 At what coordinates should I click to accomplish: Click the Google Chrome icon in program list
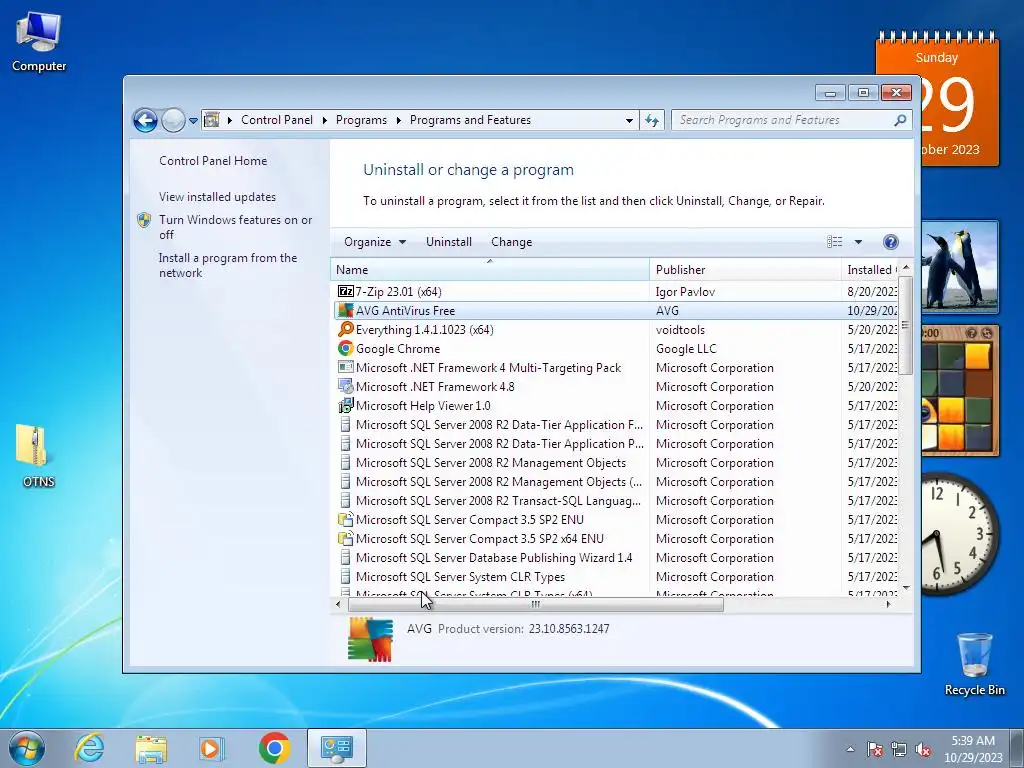click(345, 348)
